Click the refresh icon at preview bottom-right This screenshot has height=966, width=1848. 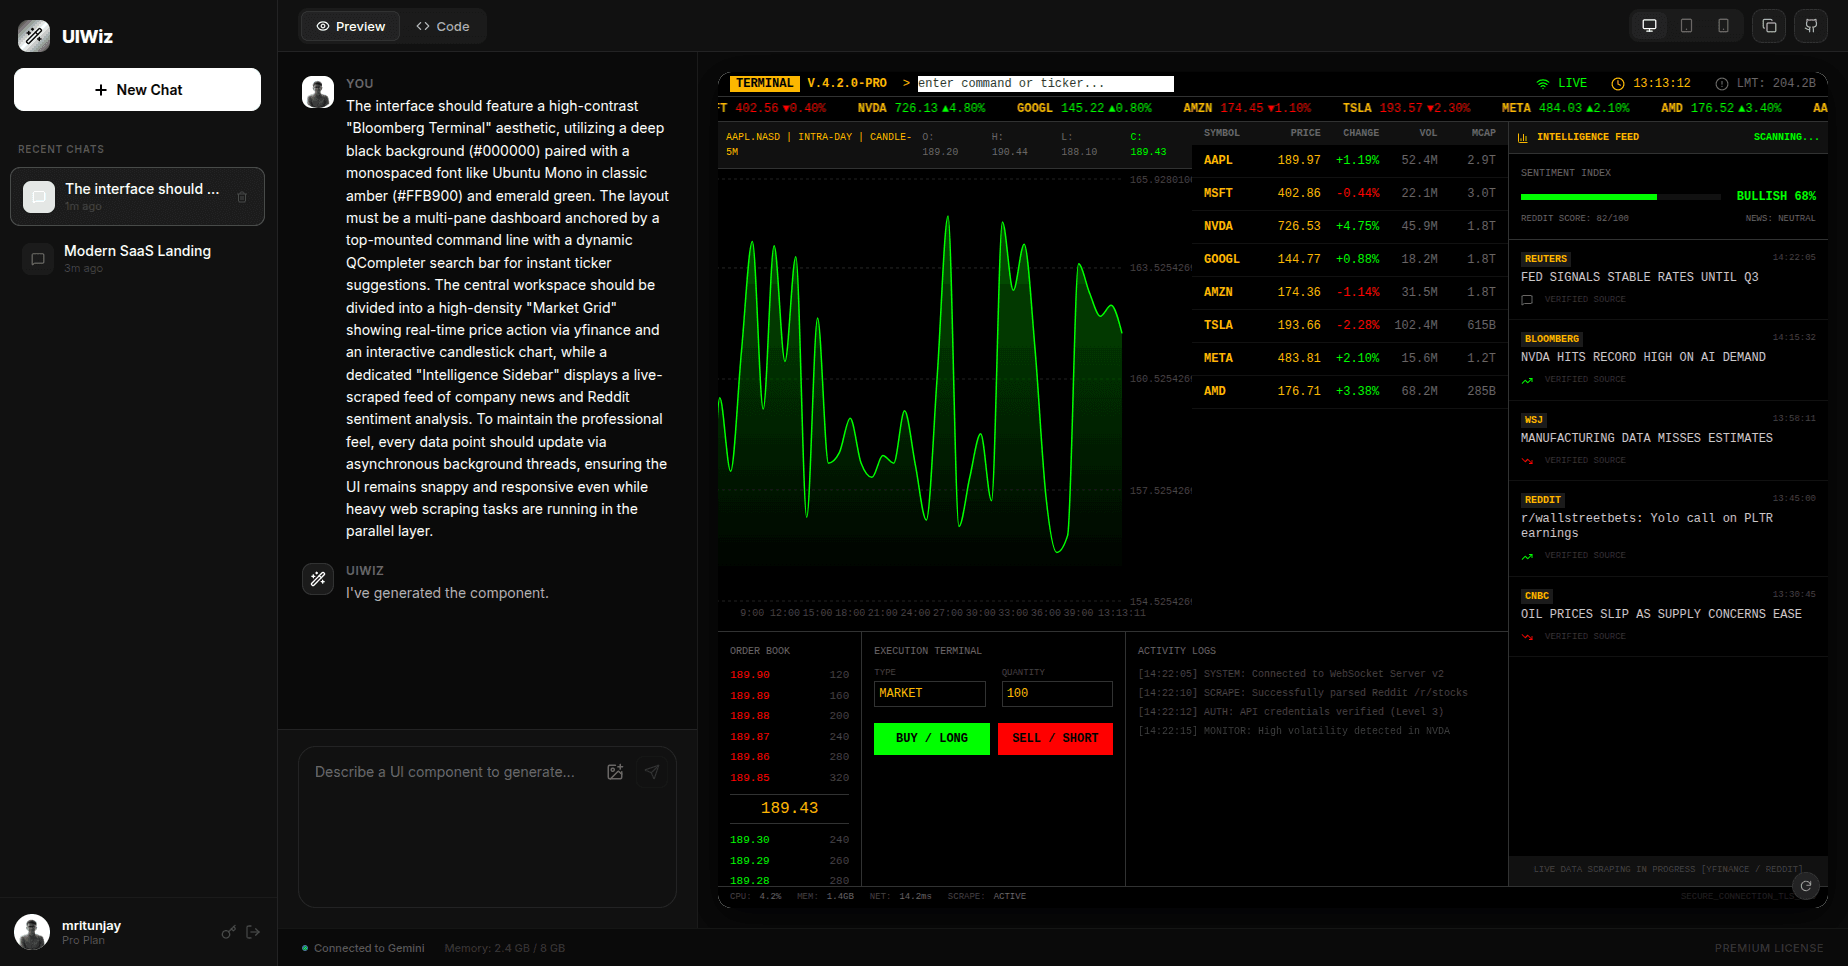click(1805, 885)
